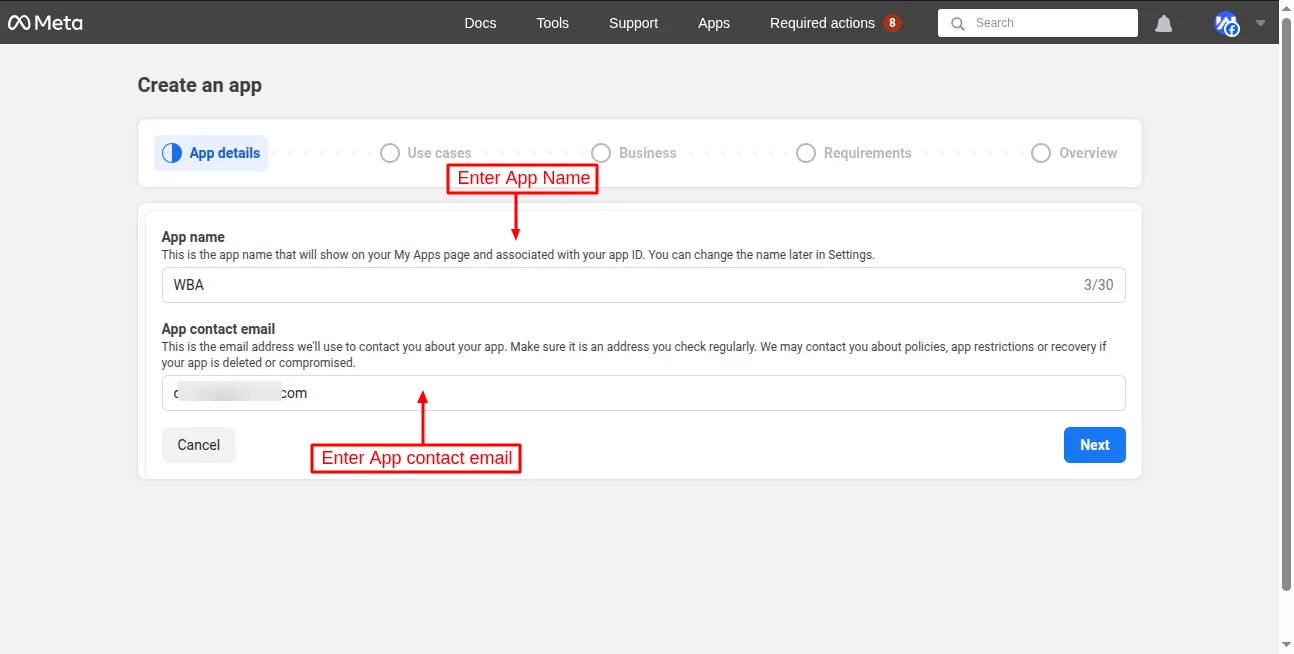This screenshot has width=1294, height=654.
Task: Click the Business step circle
Action: point(601,153)
